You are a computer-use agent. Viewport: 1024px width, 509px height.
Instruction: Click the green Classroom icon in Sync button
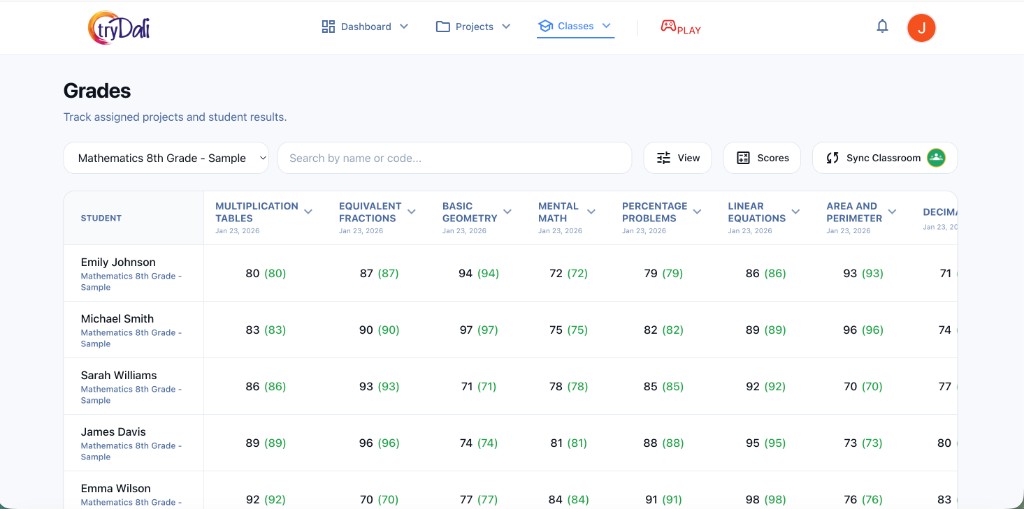(936, 158)
